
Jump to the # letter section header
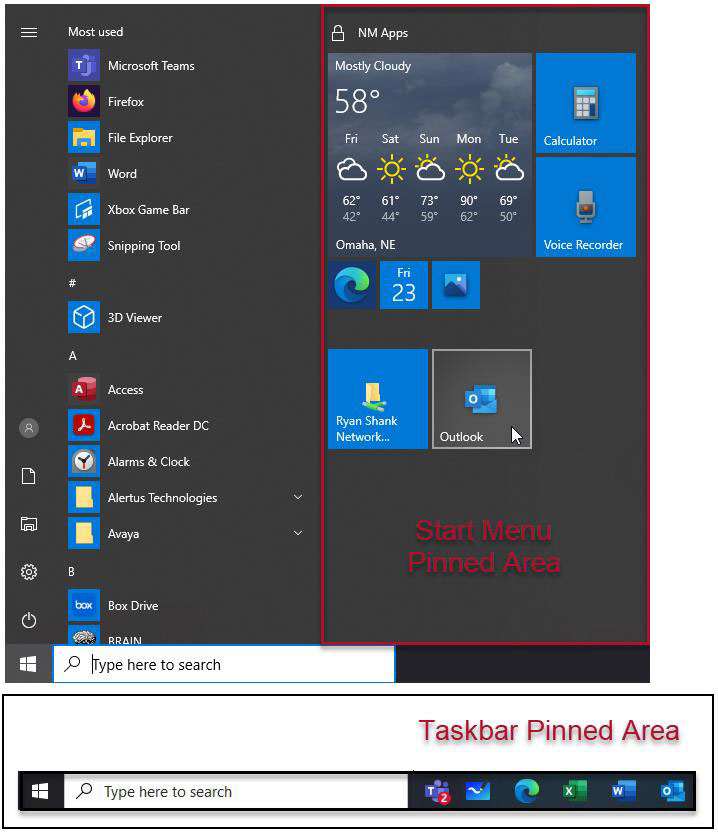pos(72,283)
